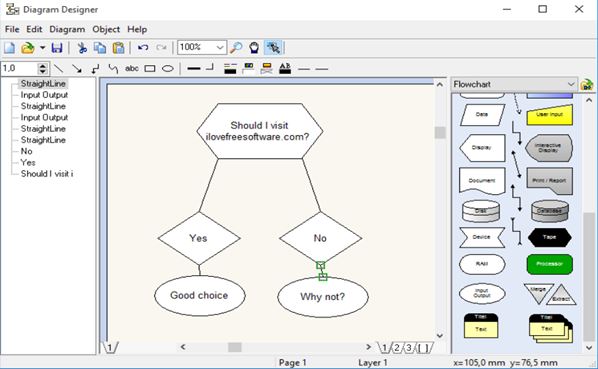The width and height of the screenshot is (598, 369).
Task: Toggle the highlighted pointer edit tool
Action: (273, 48)
